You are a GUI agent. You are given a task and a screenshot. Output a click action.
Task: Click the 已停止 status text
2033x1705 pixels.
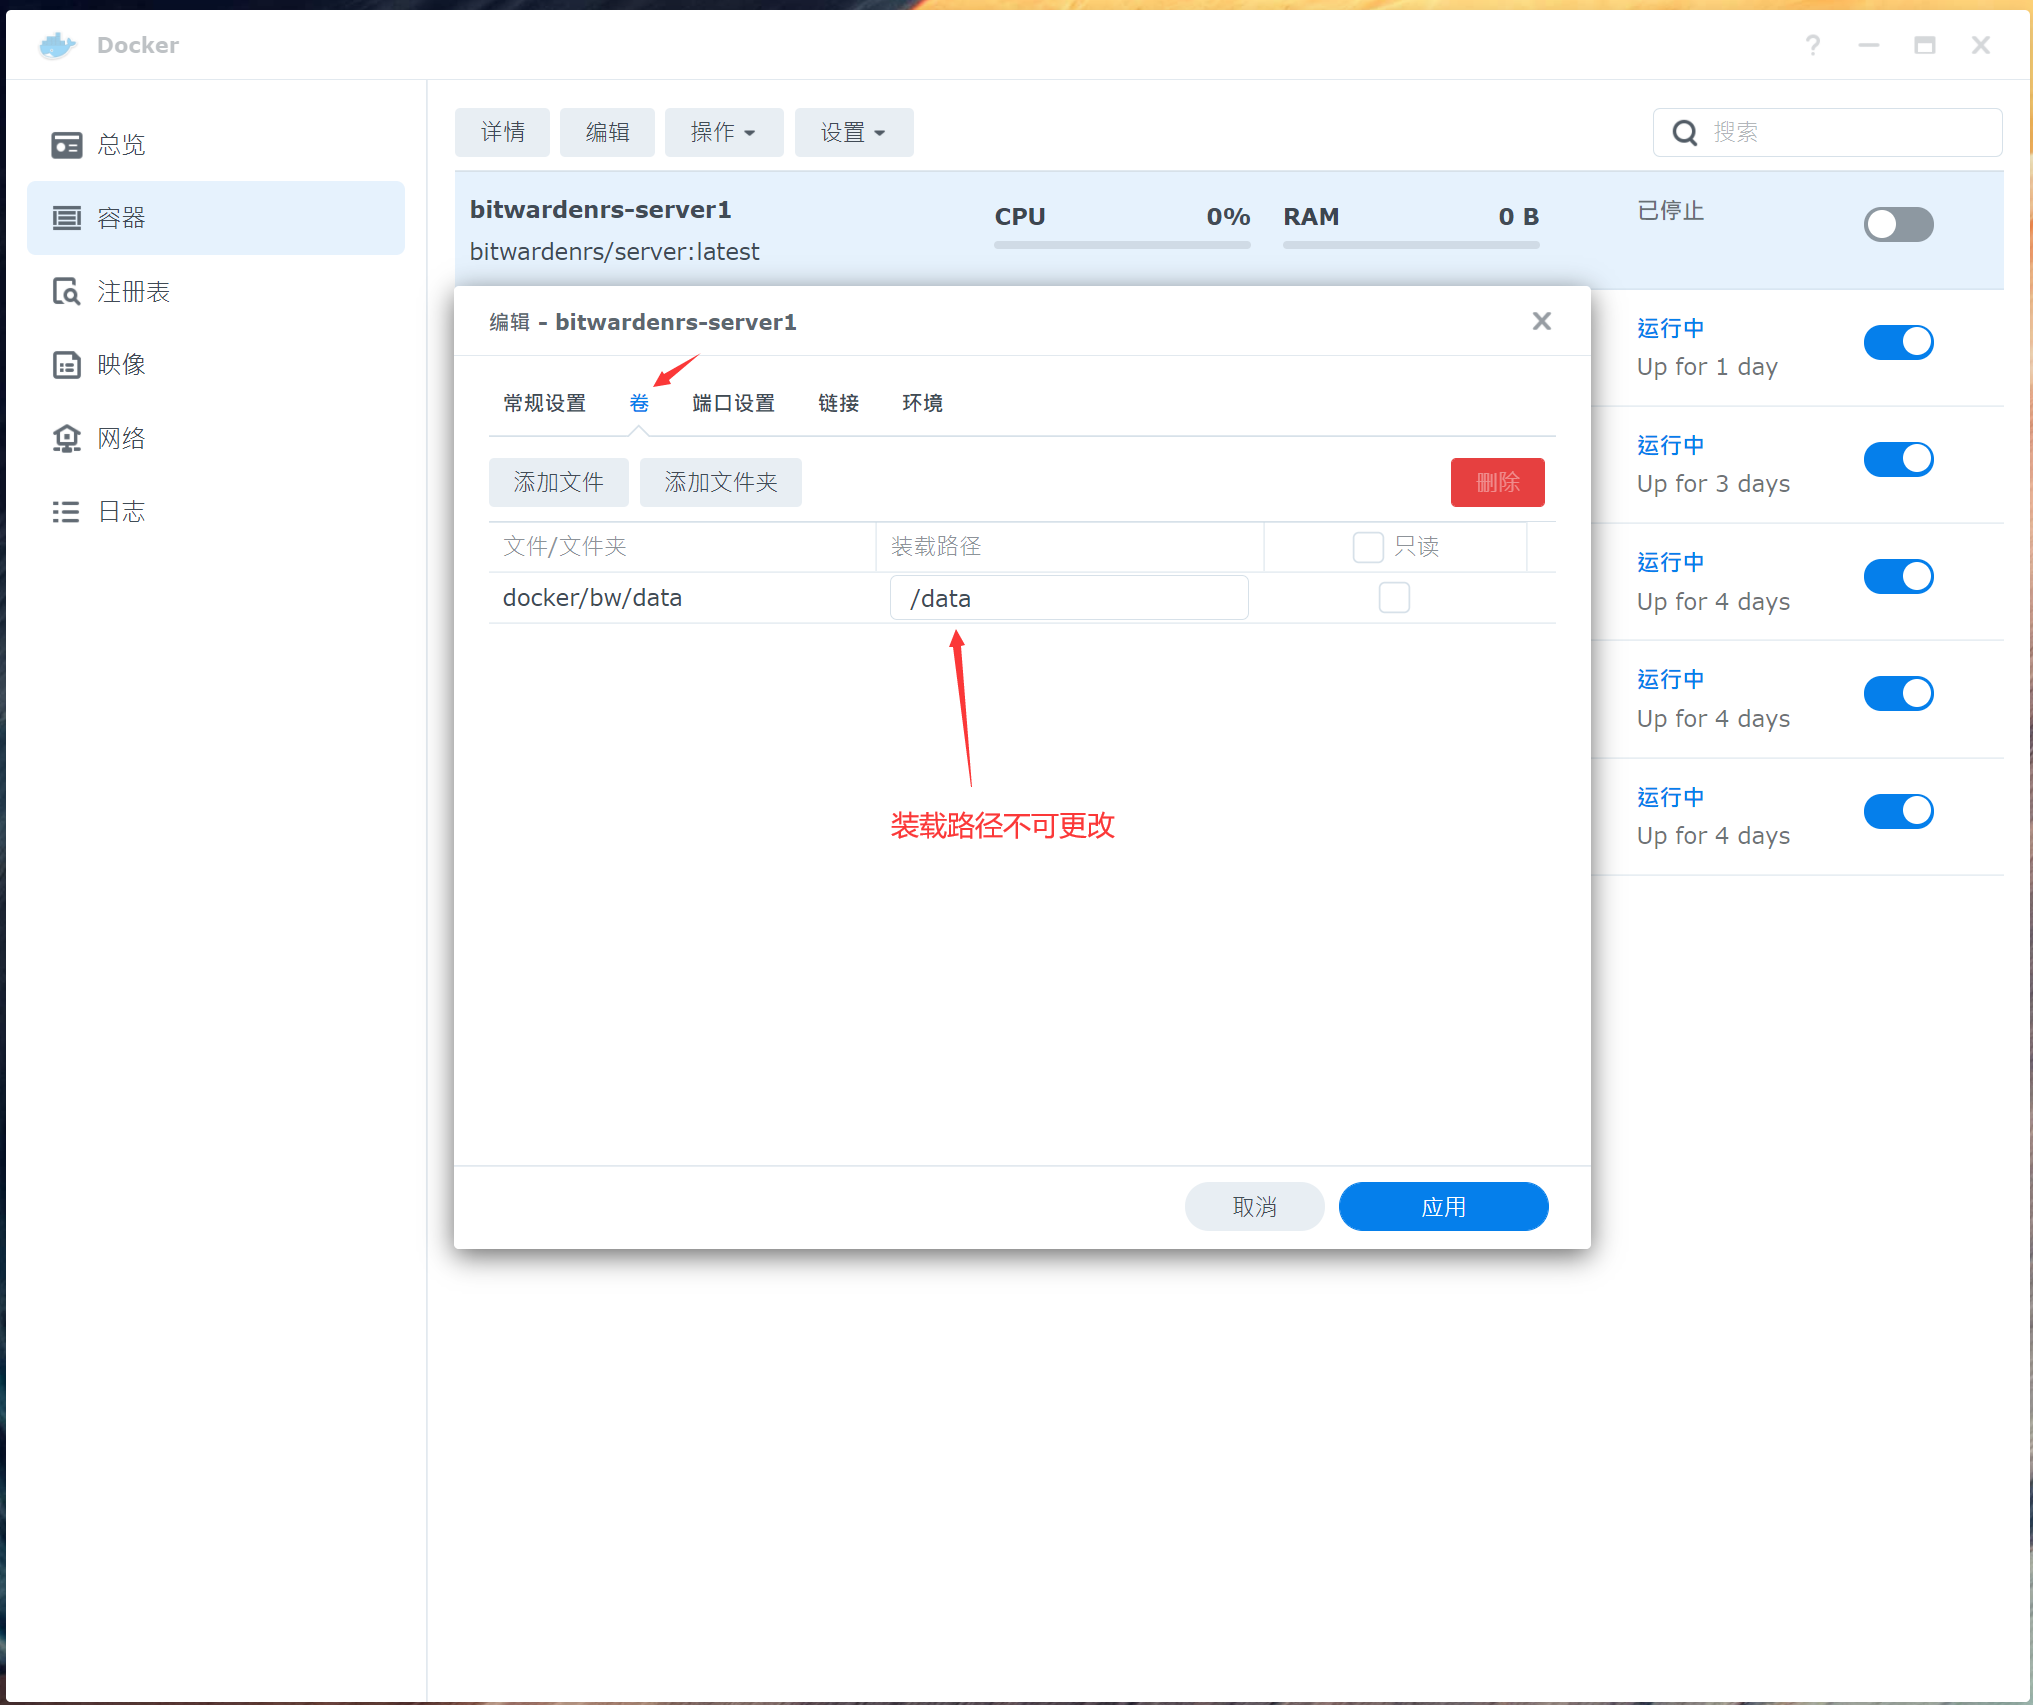[x=1670, y=211]
